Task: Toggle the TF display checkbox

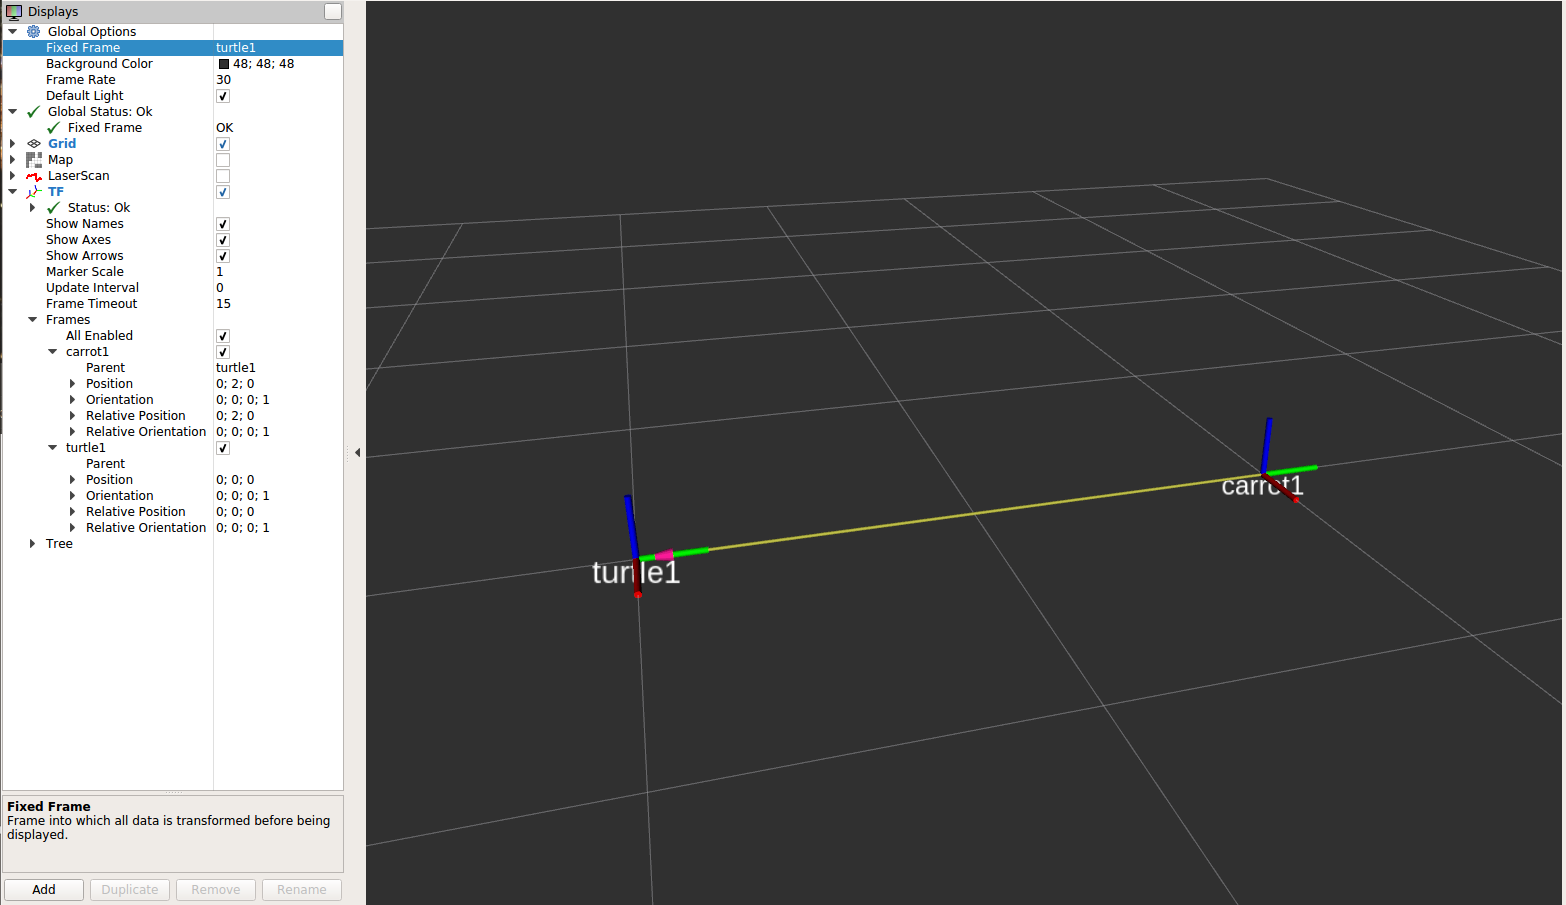Action: coord(223,192)
